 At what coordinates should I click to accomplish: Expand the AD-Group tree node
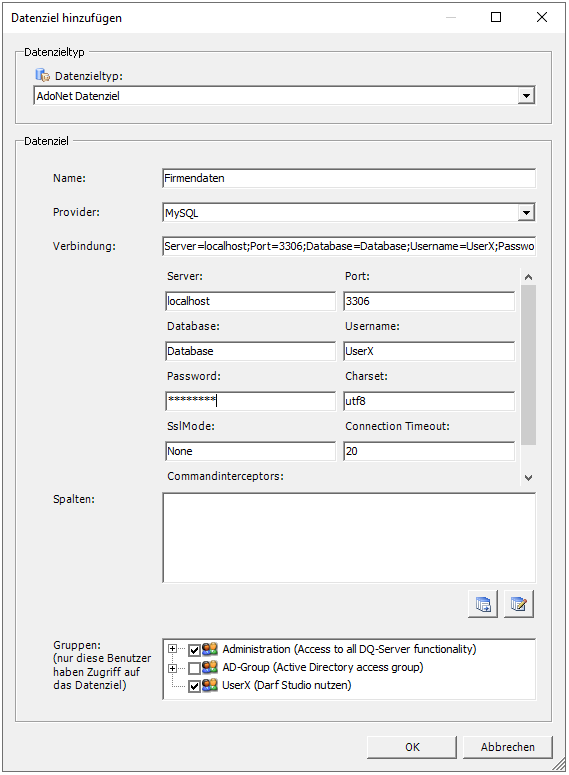[x=172, y=668]
